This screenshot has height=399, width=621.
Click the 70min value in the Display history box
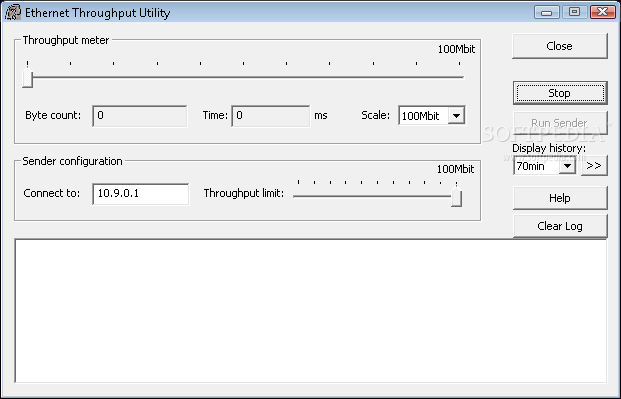(x=531, y=166)
